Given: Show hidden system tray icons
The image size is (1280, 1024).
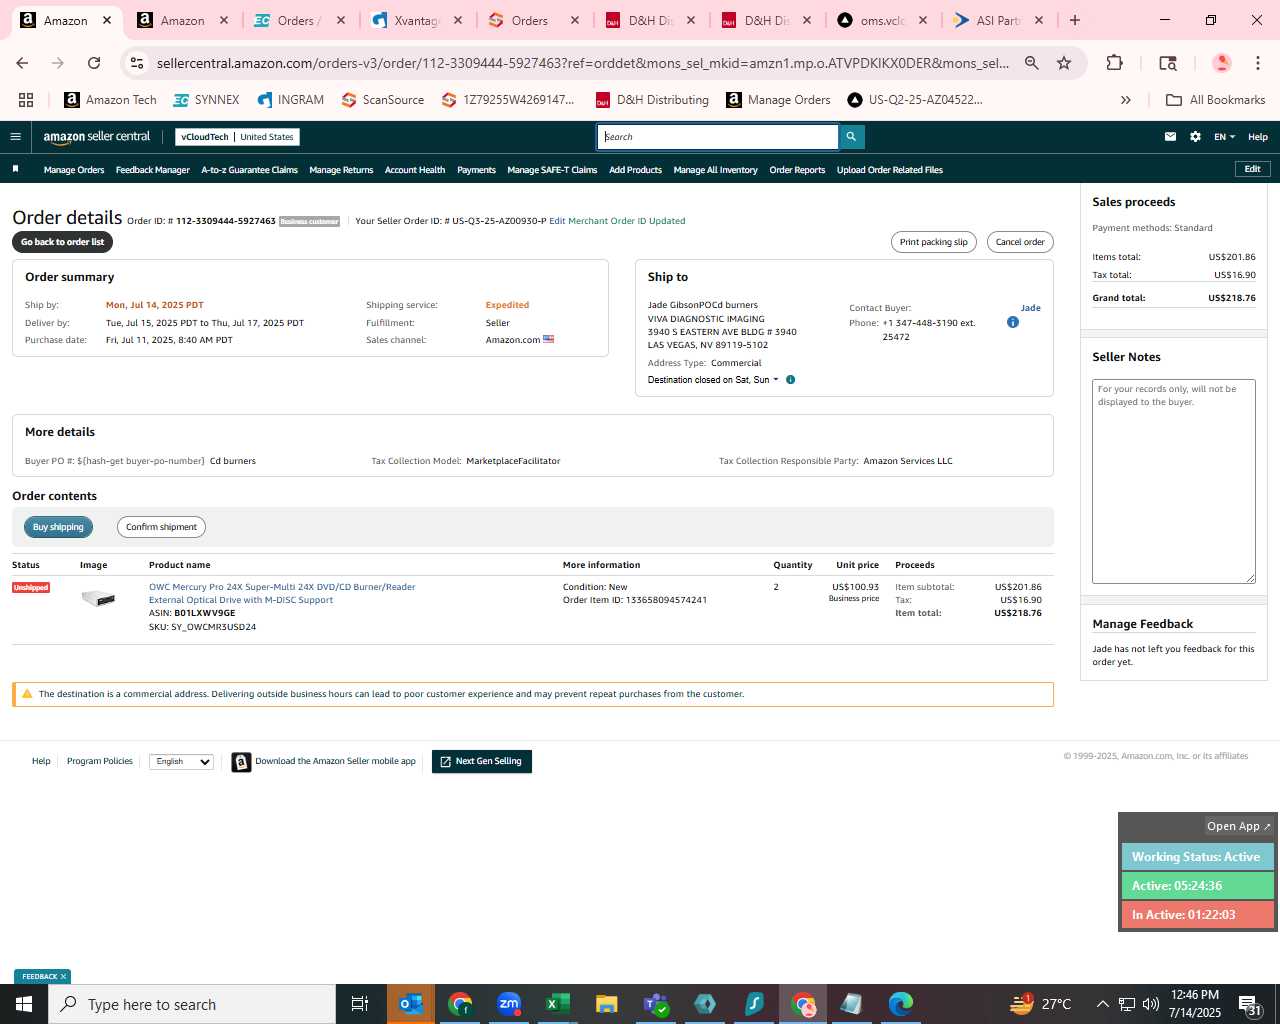Looking at the screenshot, I should [1102, 1004].
